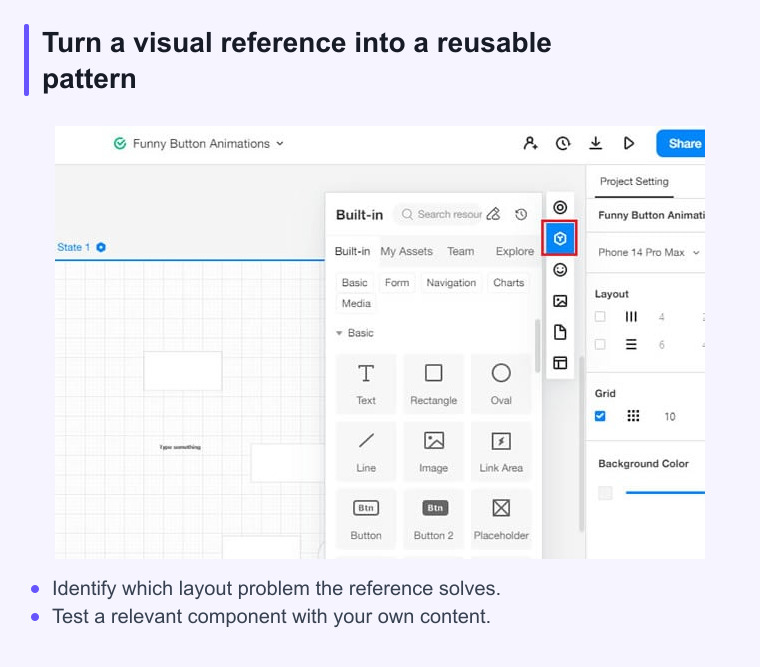Click the download icon in top bar
Image resolution: width=760 pixels, height=667 pixels.
(x=595, y=143)
